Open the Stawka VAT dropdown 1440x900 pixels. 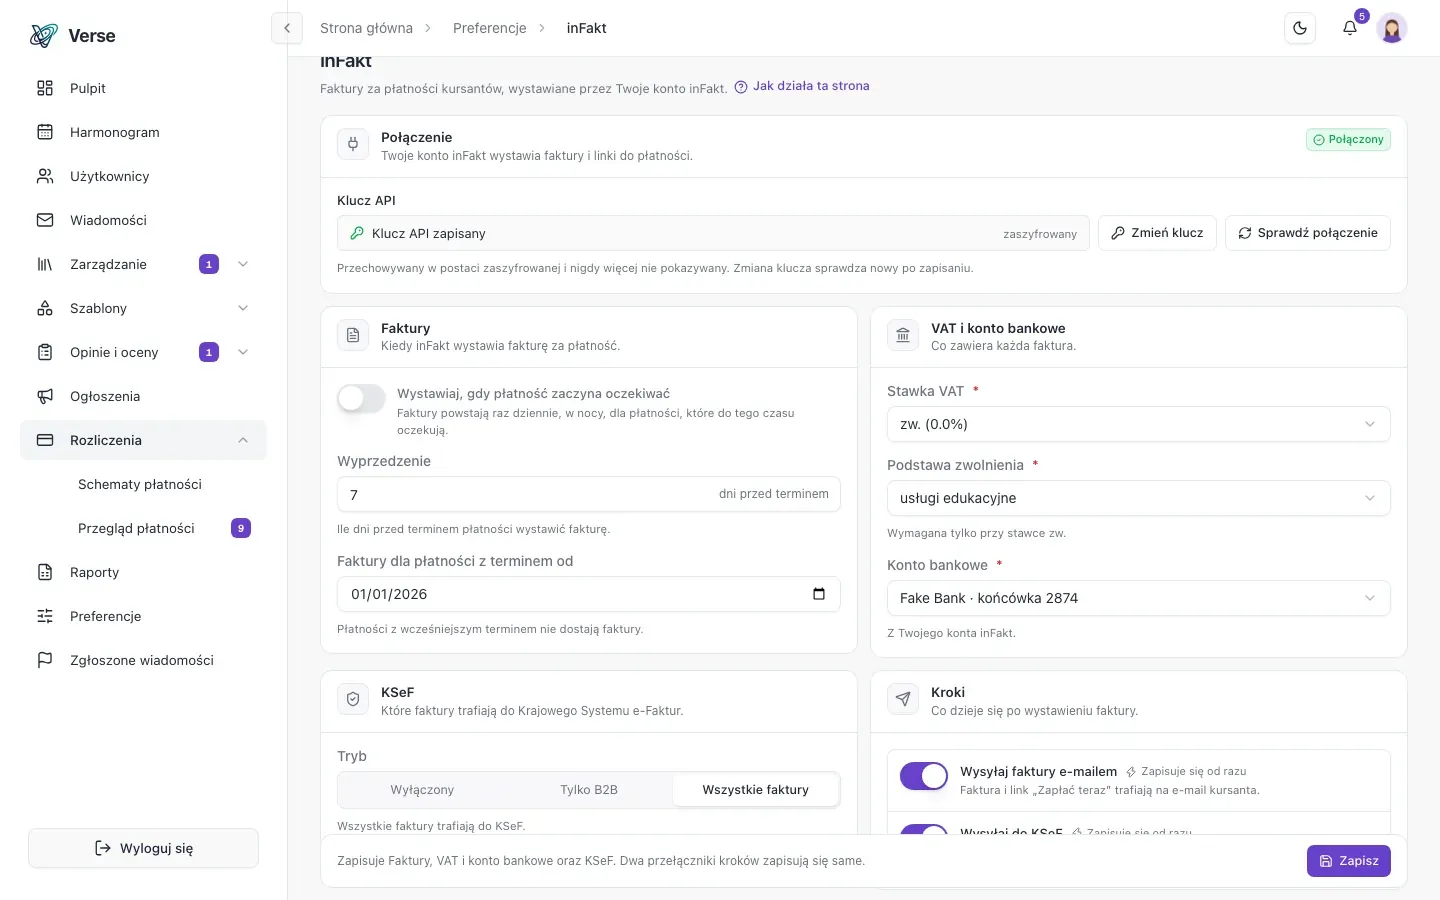pos(1138,424)
